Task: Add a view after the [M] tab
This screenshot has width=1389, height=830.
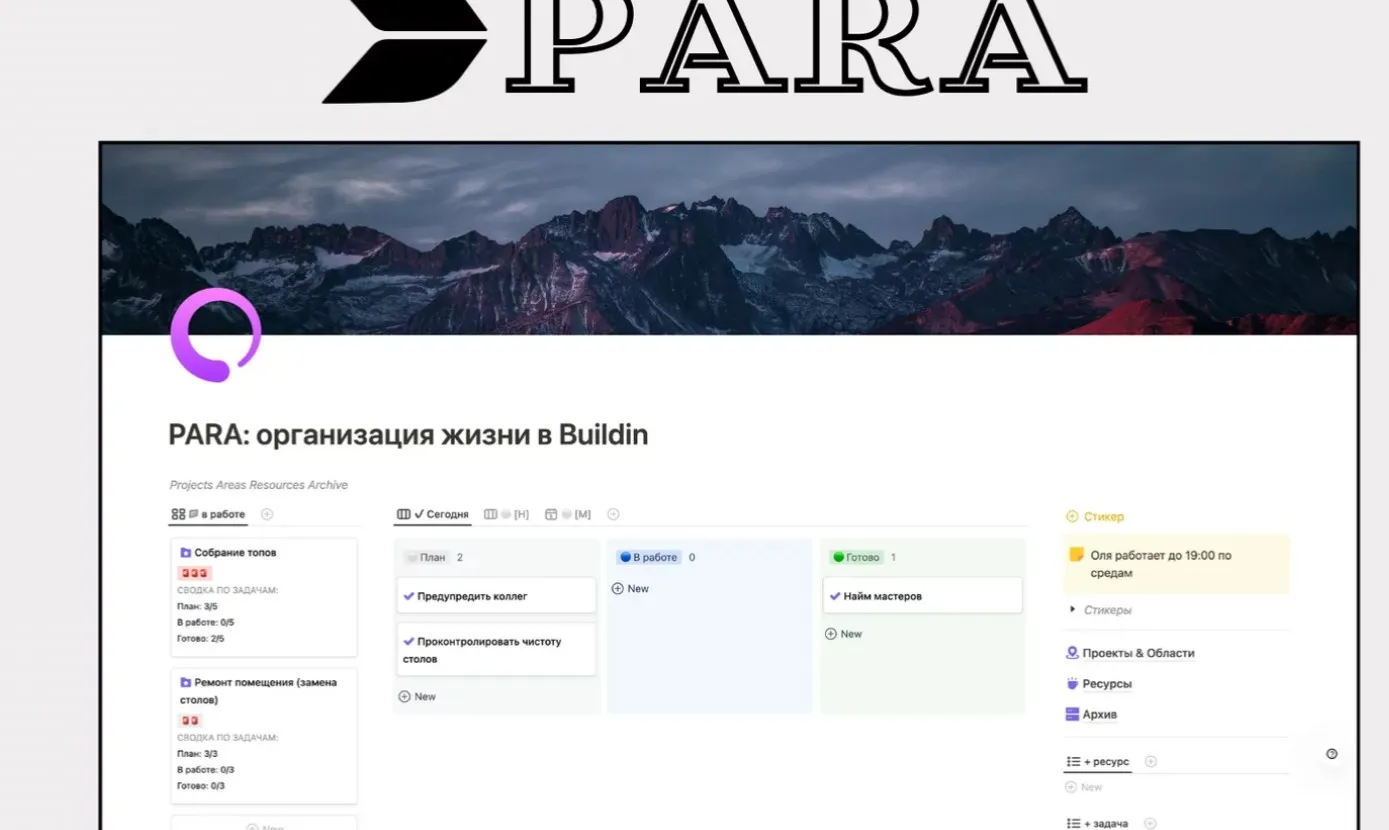Action: 613,514
